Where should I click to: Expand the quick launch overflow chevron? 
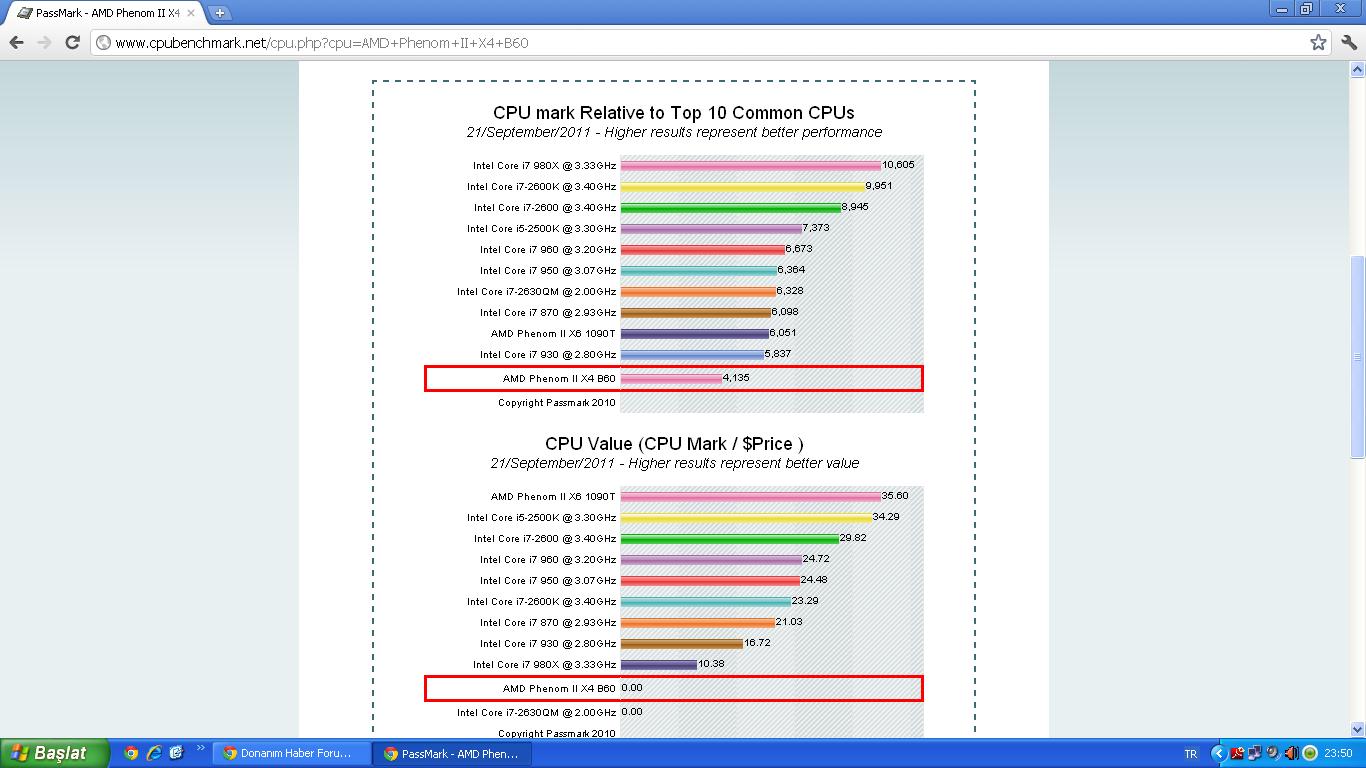point(200,748)
